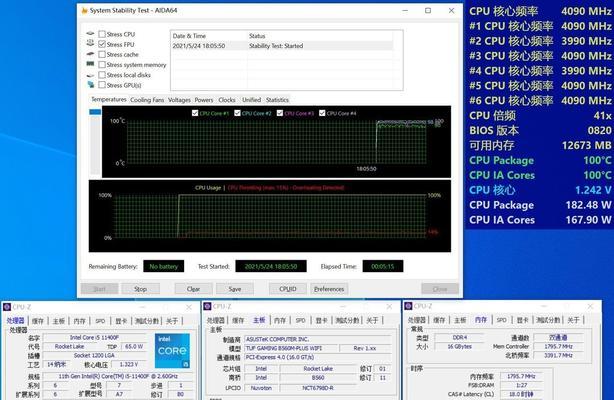Viewport: 614px width, 400px height.
Task: Switch to the Unified tab
Action: (x=251, y=100)
